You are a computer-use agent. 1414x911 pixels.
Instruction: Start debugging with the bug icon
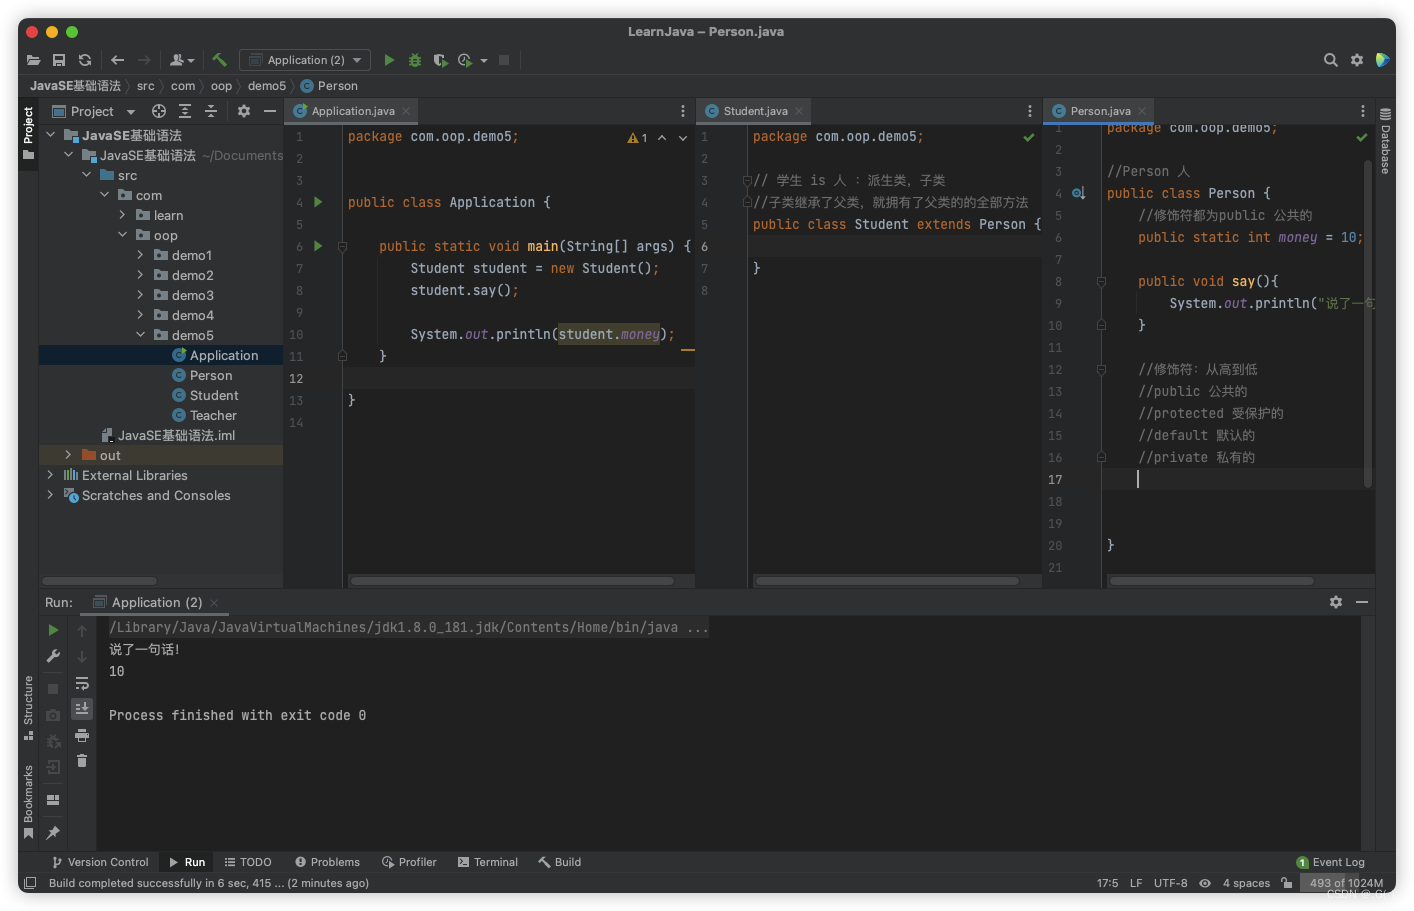[x=415, y=60]
